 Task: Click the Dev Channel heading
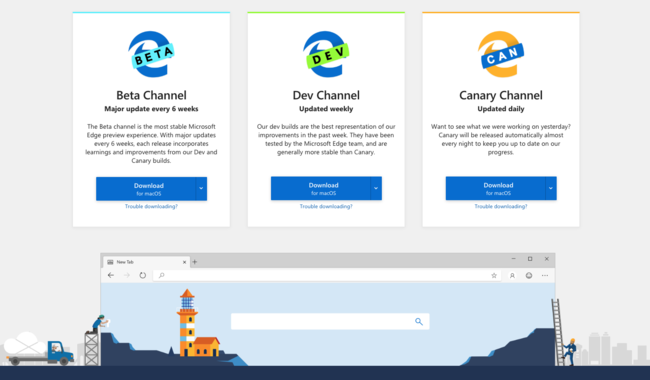tap(326, 95)
